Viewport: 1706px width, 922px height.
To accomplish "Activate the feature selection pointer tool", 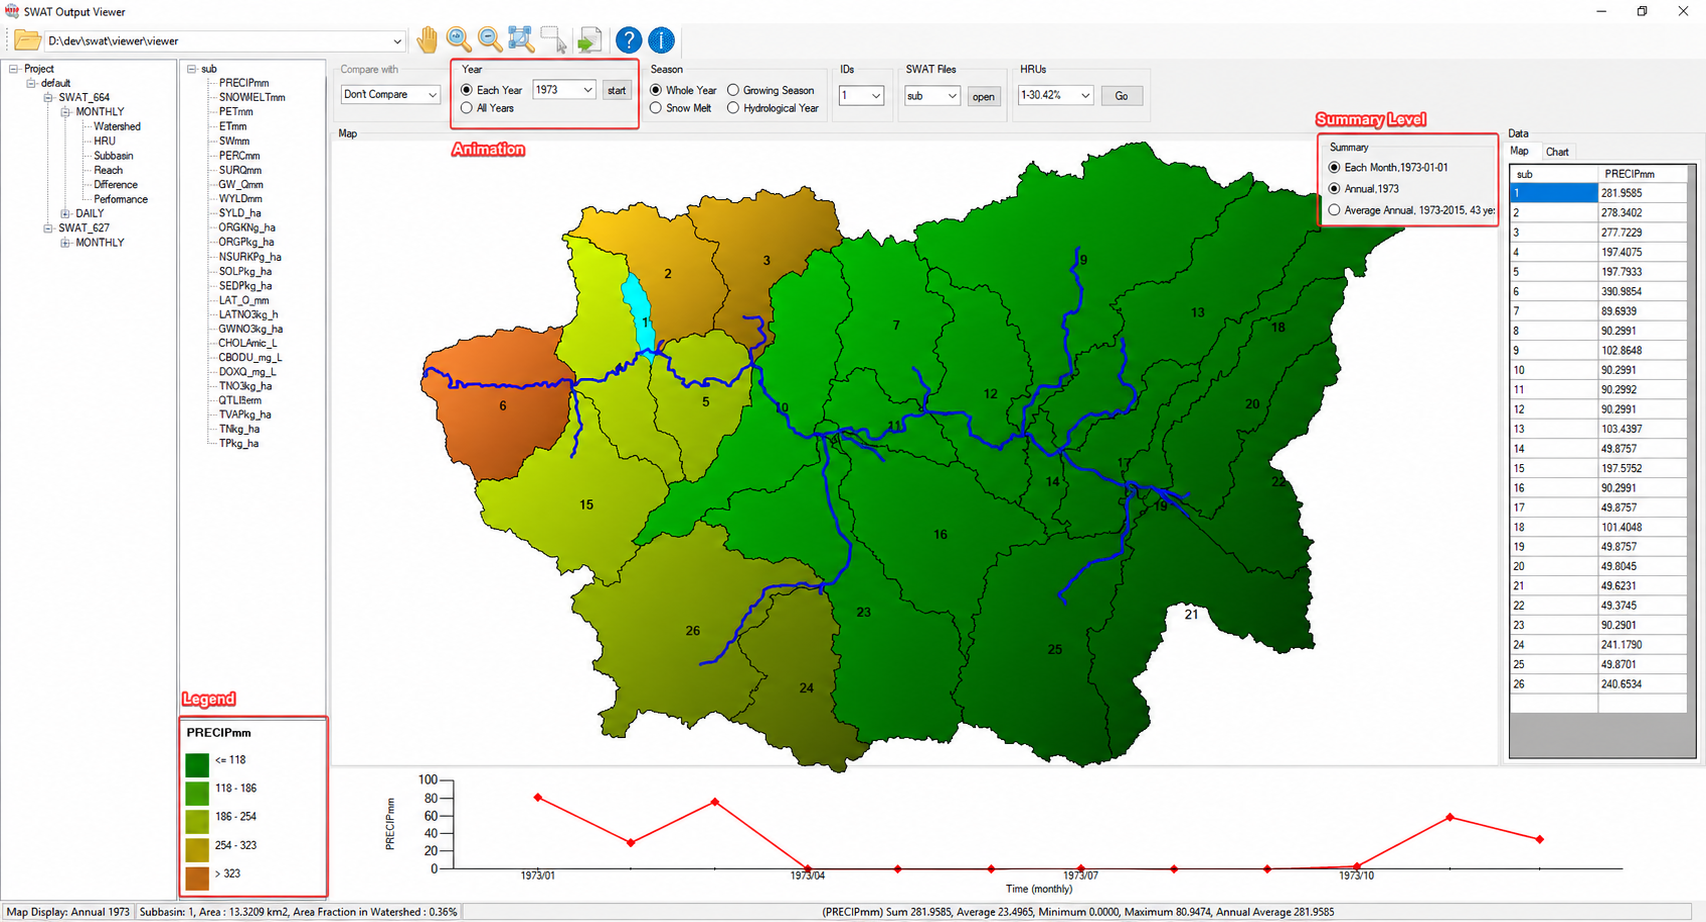I will (x=553, y=40).
